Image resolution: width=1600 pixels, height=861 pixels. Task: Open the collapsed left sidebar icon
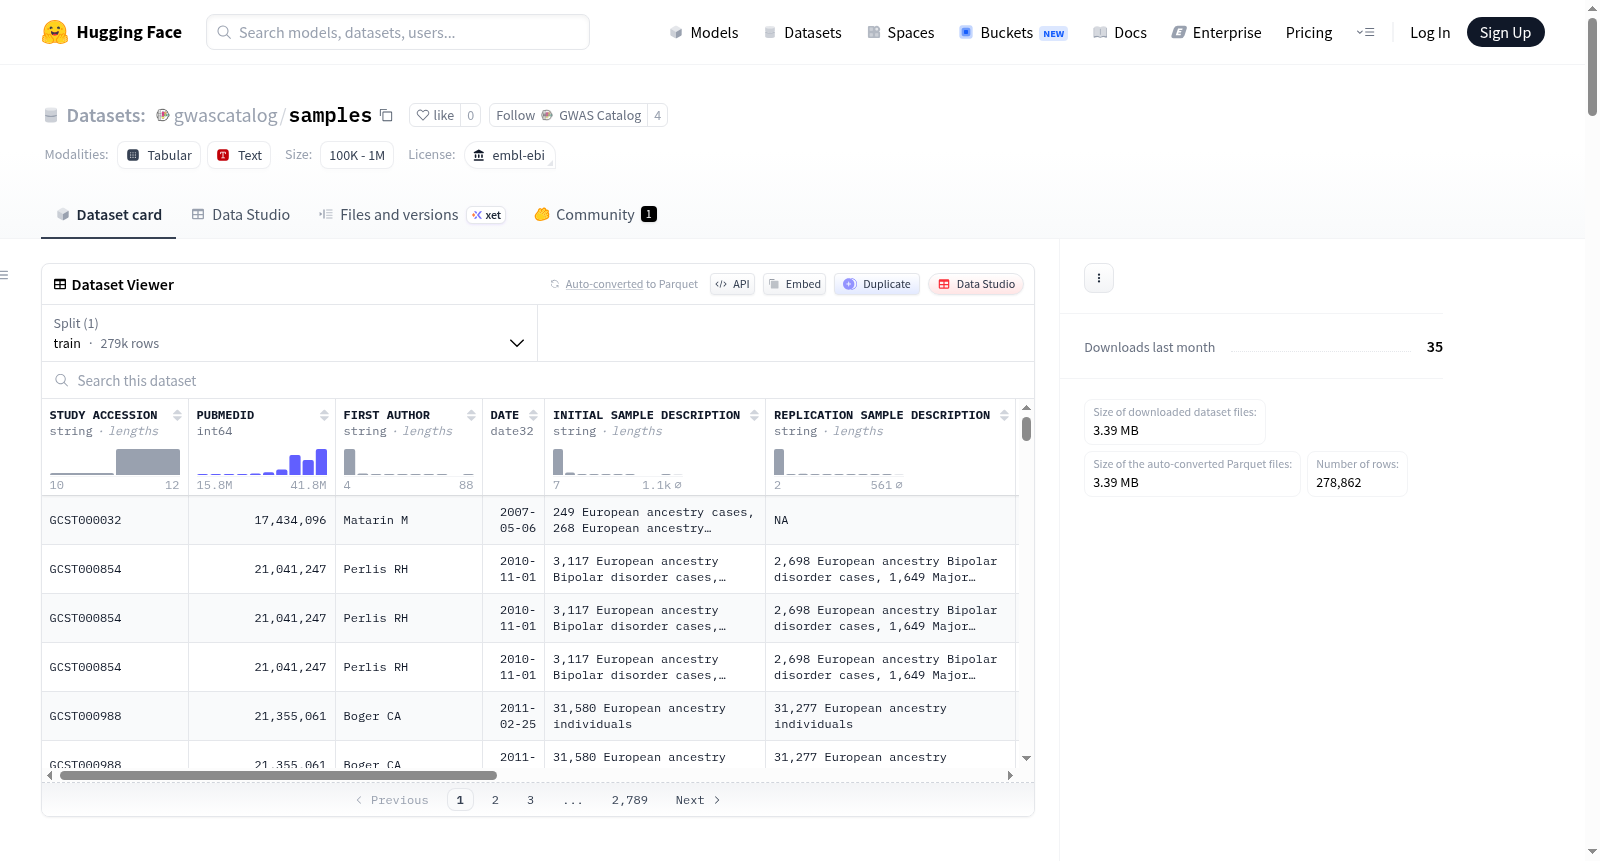click(x=4, y=275)
